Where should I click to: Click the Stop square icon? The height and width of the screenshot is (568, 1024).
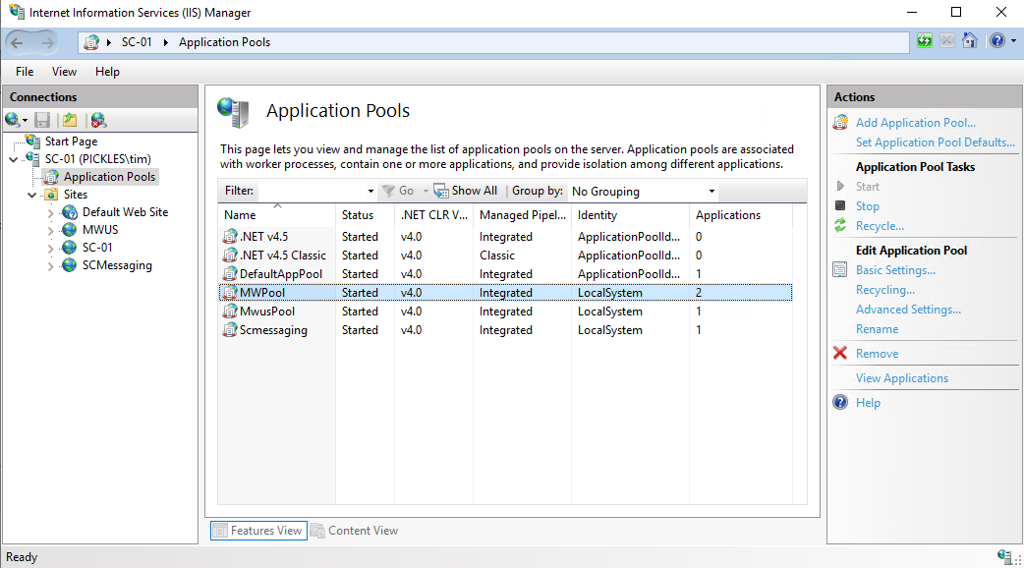(x=840, y=206)
